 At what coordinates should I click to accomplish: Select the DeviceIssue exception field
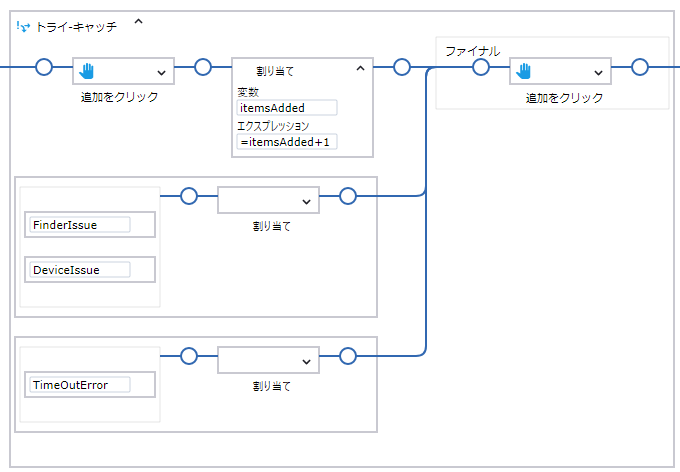pos(80,270)
